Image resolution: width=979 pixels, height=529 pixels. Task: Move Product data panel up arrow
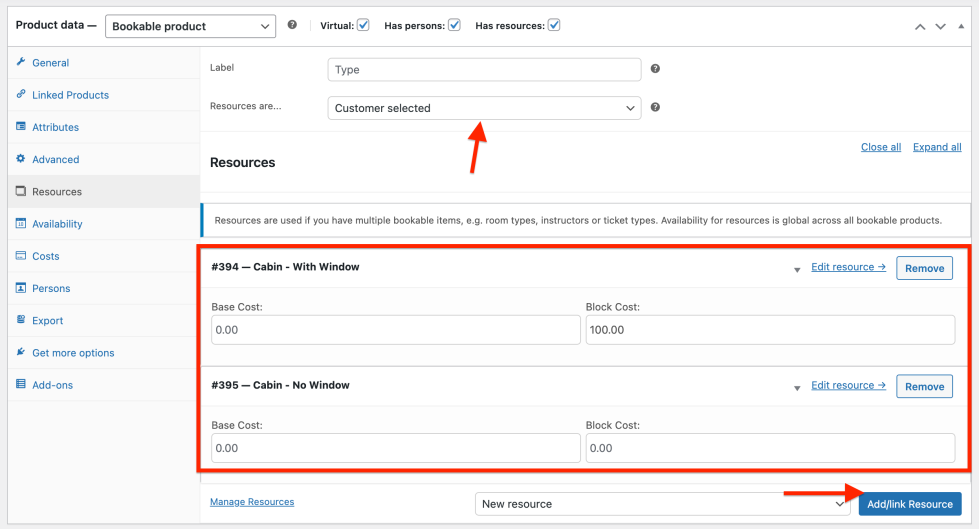(920, 26)
